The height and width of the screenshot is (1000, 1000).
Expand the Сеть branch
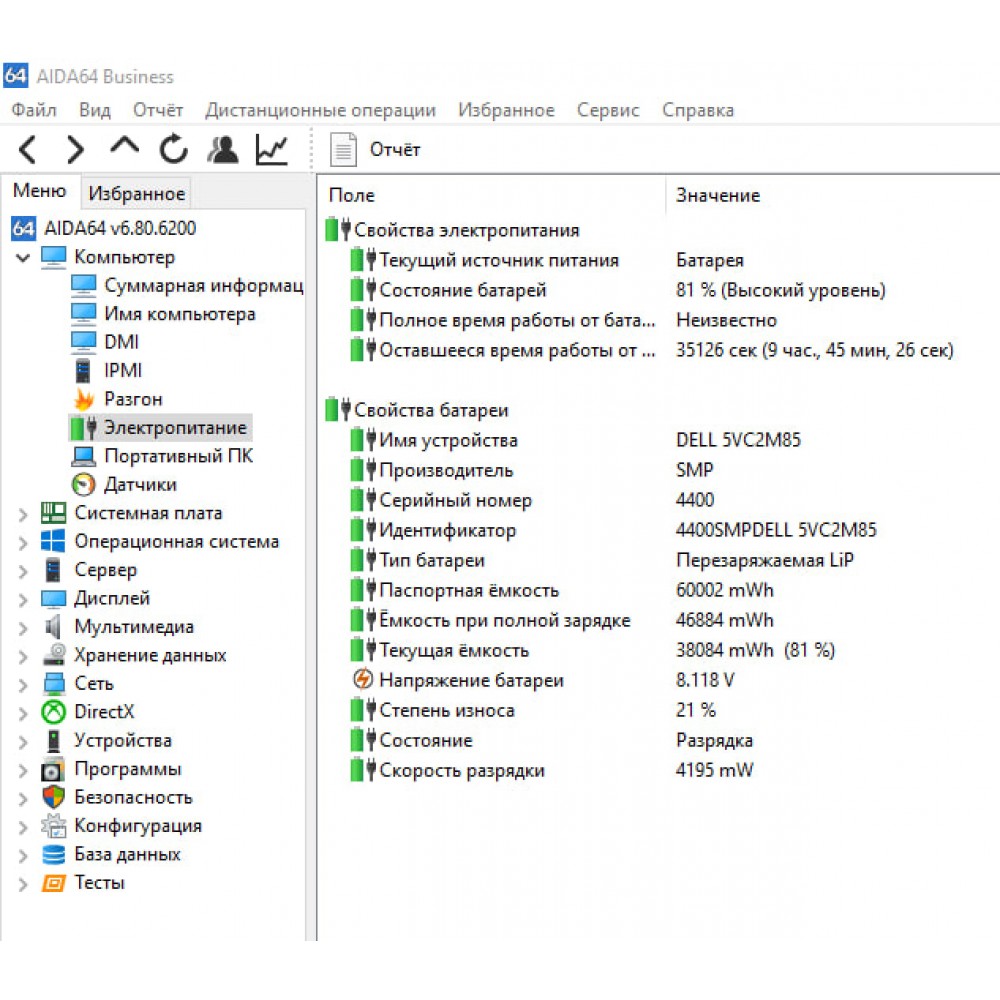[23, 684]
